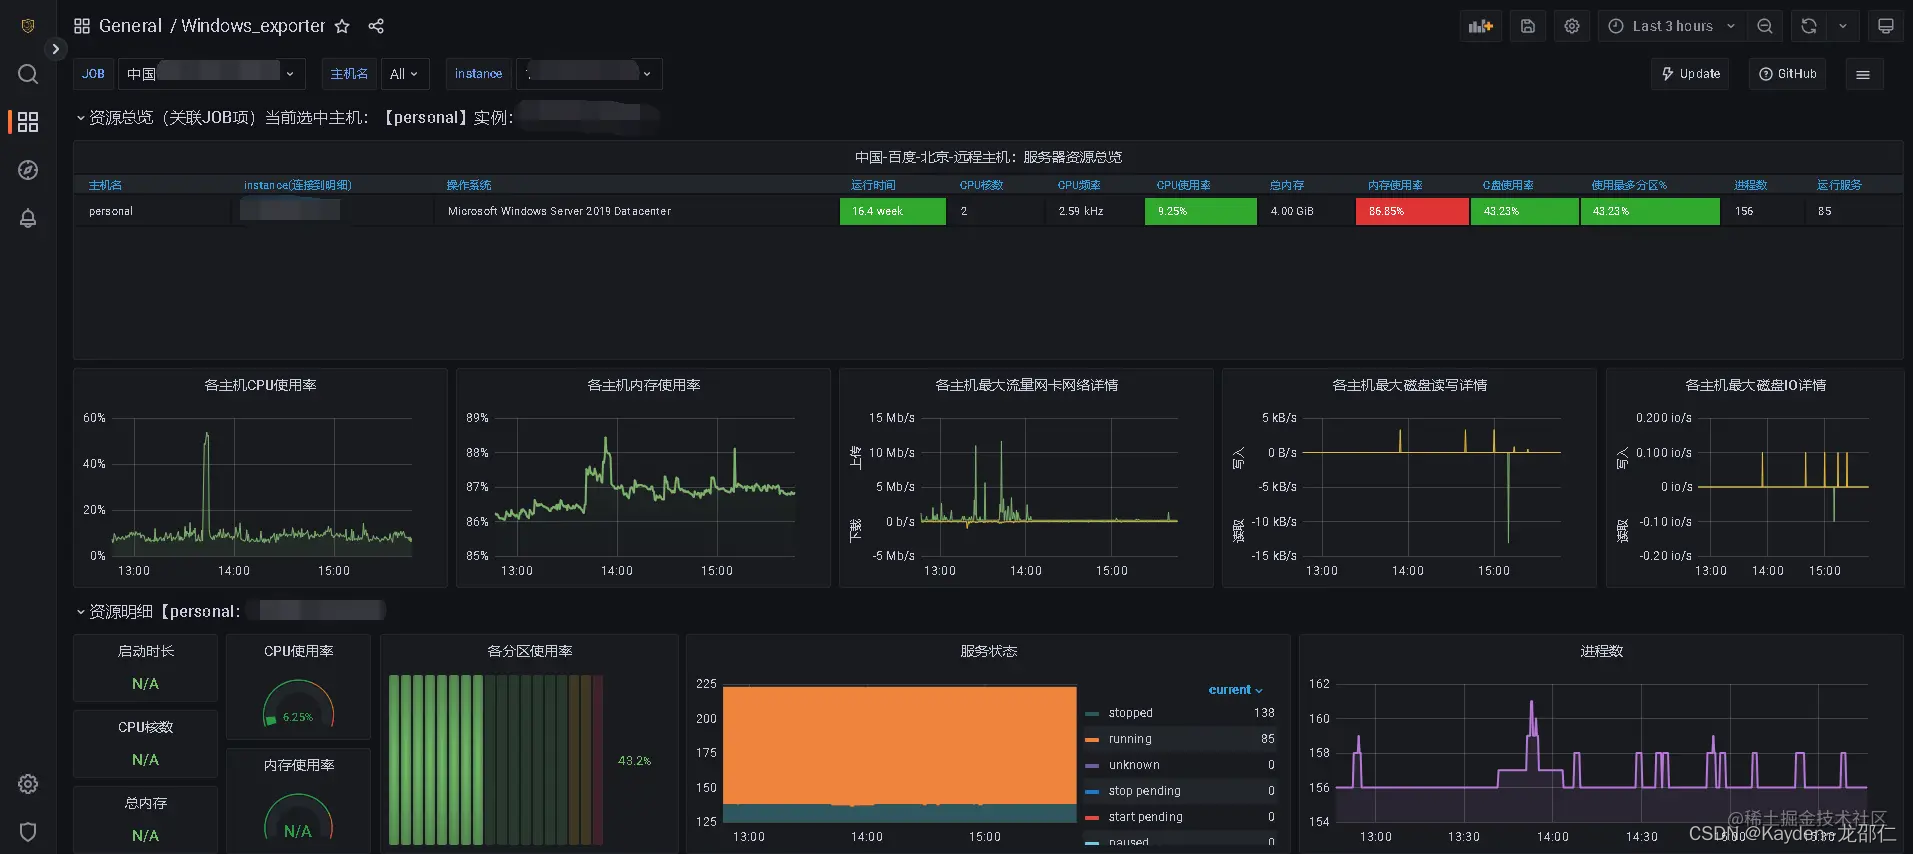Open 各主机最大磁盘IO详情 panel menu
The width and height of the screenshot is (1913, 854).
coord(1755,385)
